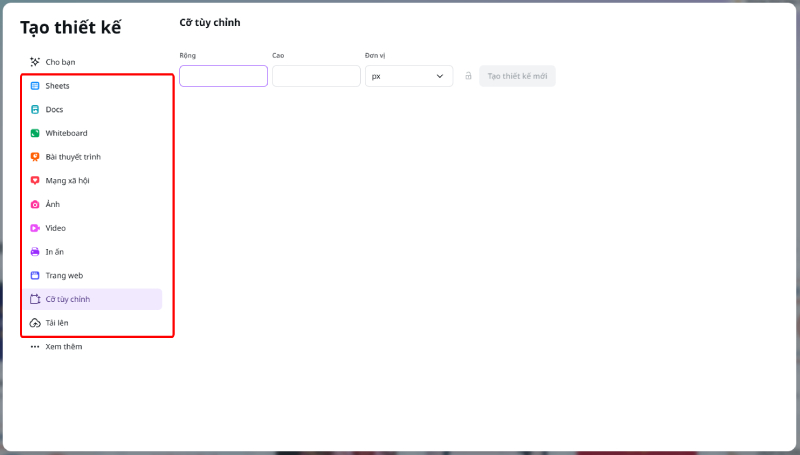800x455 pixels.
Task: Choose the Bài thuyết trình presentation icon
Action: (x=35, y=157)
